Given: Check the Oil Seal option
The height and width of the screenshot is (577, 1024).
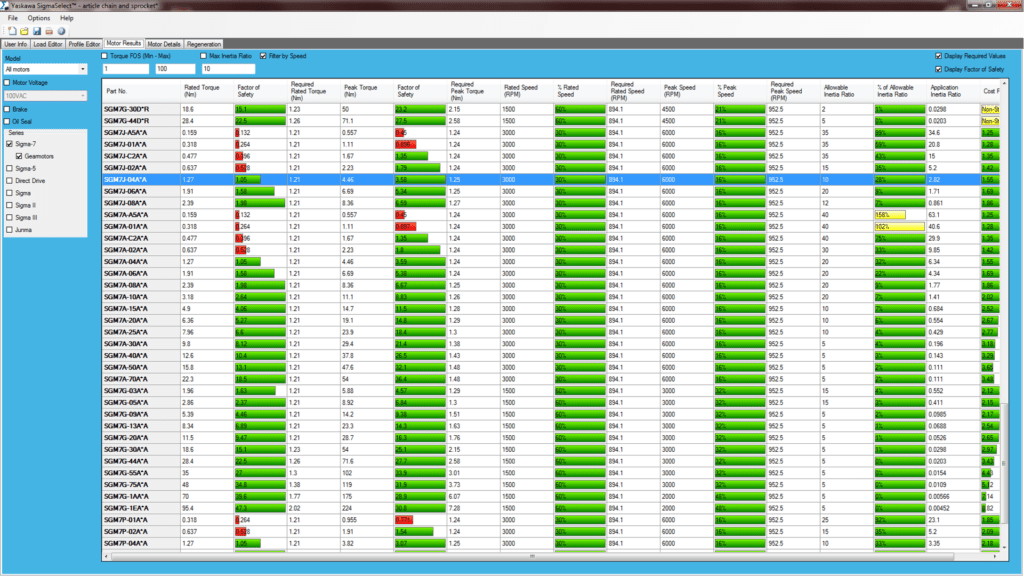Looking at the screenshot, I should [7, 121].
